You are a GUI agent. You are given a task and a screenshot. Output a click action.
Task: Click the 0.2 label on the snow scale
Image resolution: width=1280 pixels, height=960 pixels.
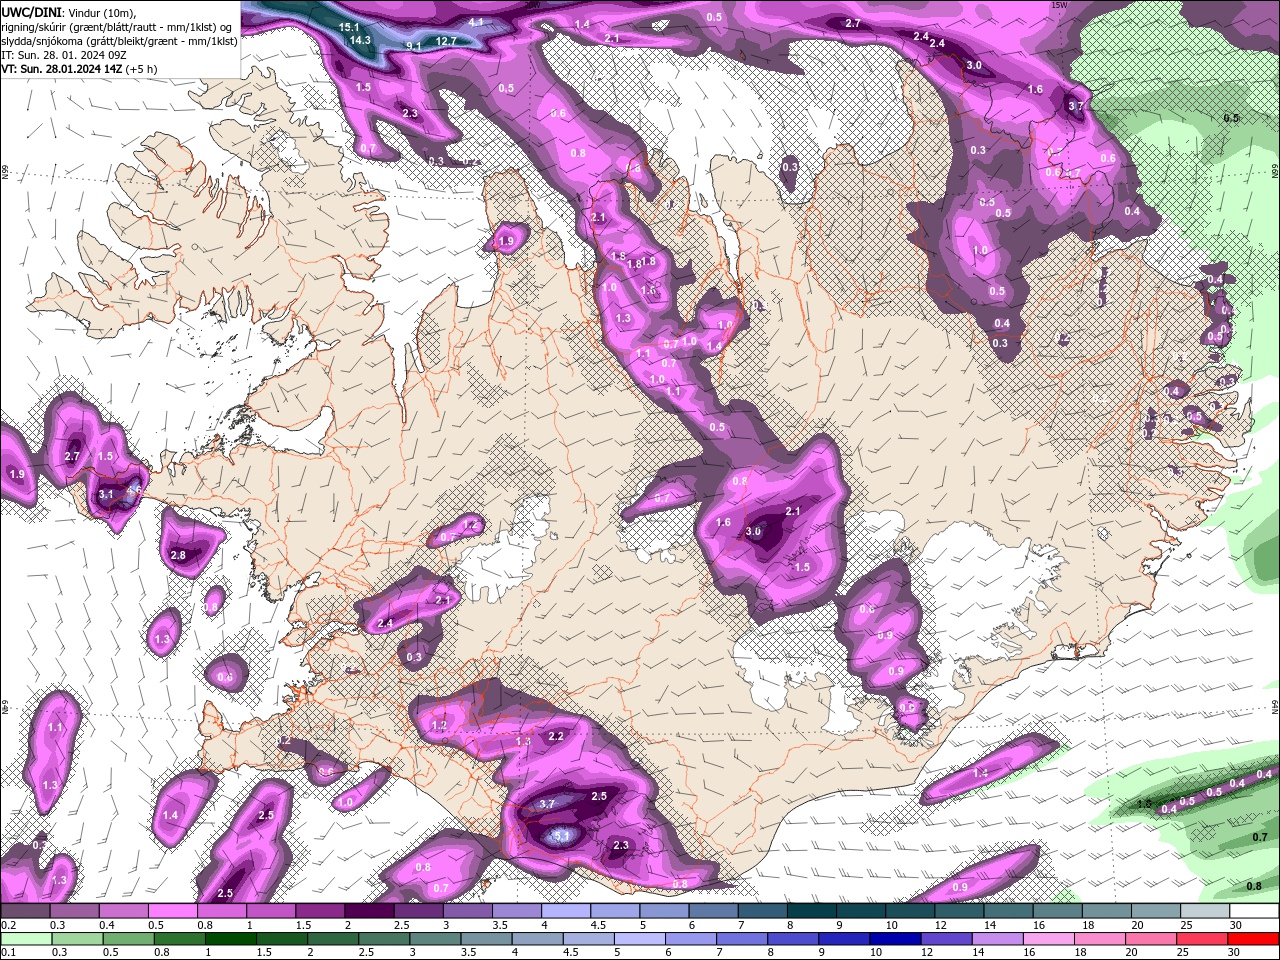8,925
